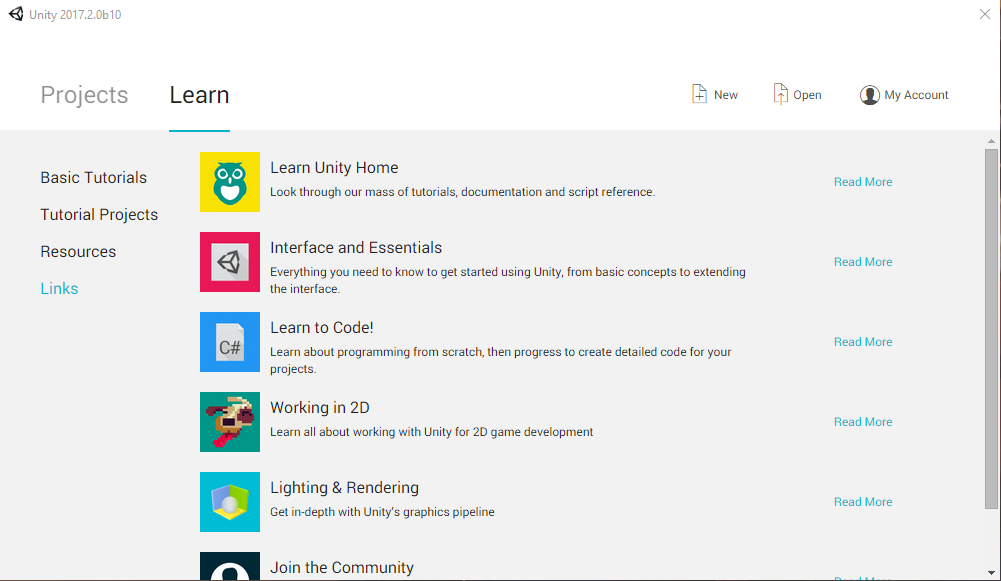Click Read More next to Learn to Code
Viewport: 1001px width, 581px height.
(862, 341)
